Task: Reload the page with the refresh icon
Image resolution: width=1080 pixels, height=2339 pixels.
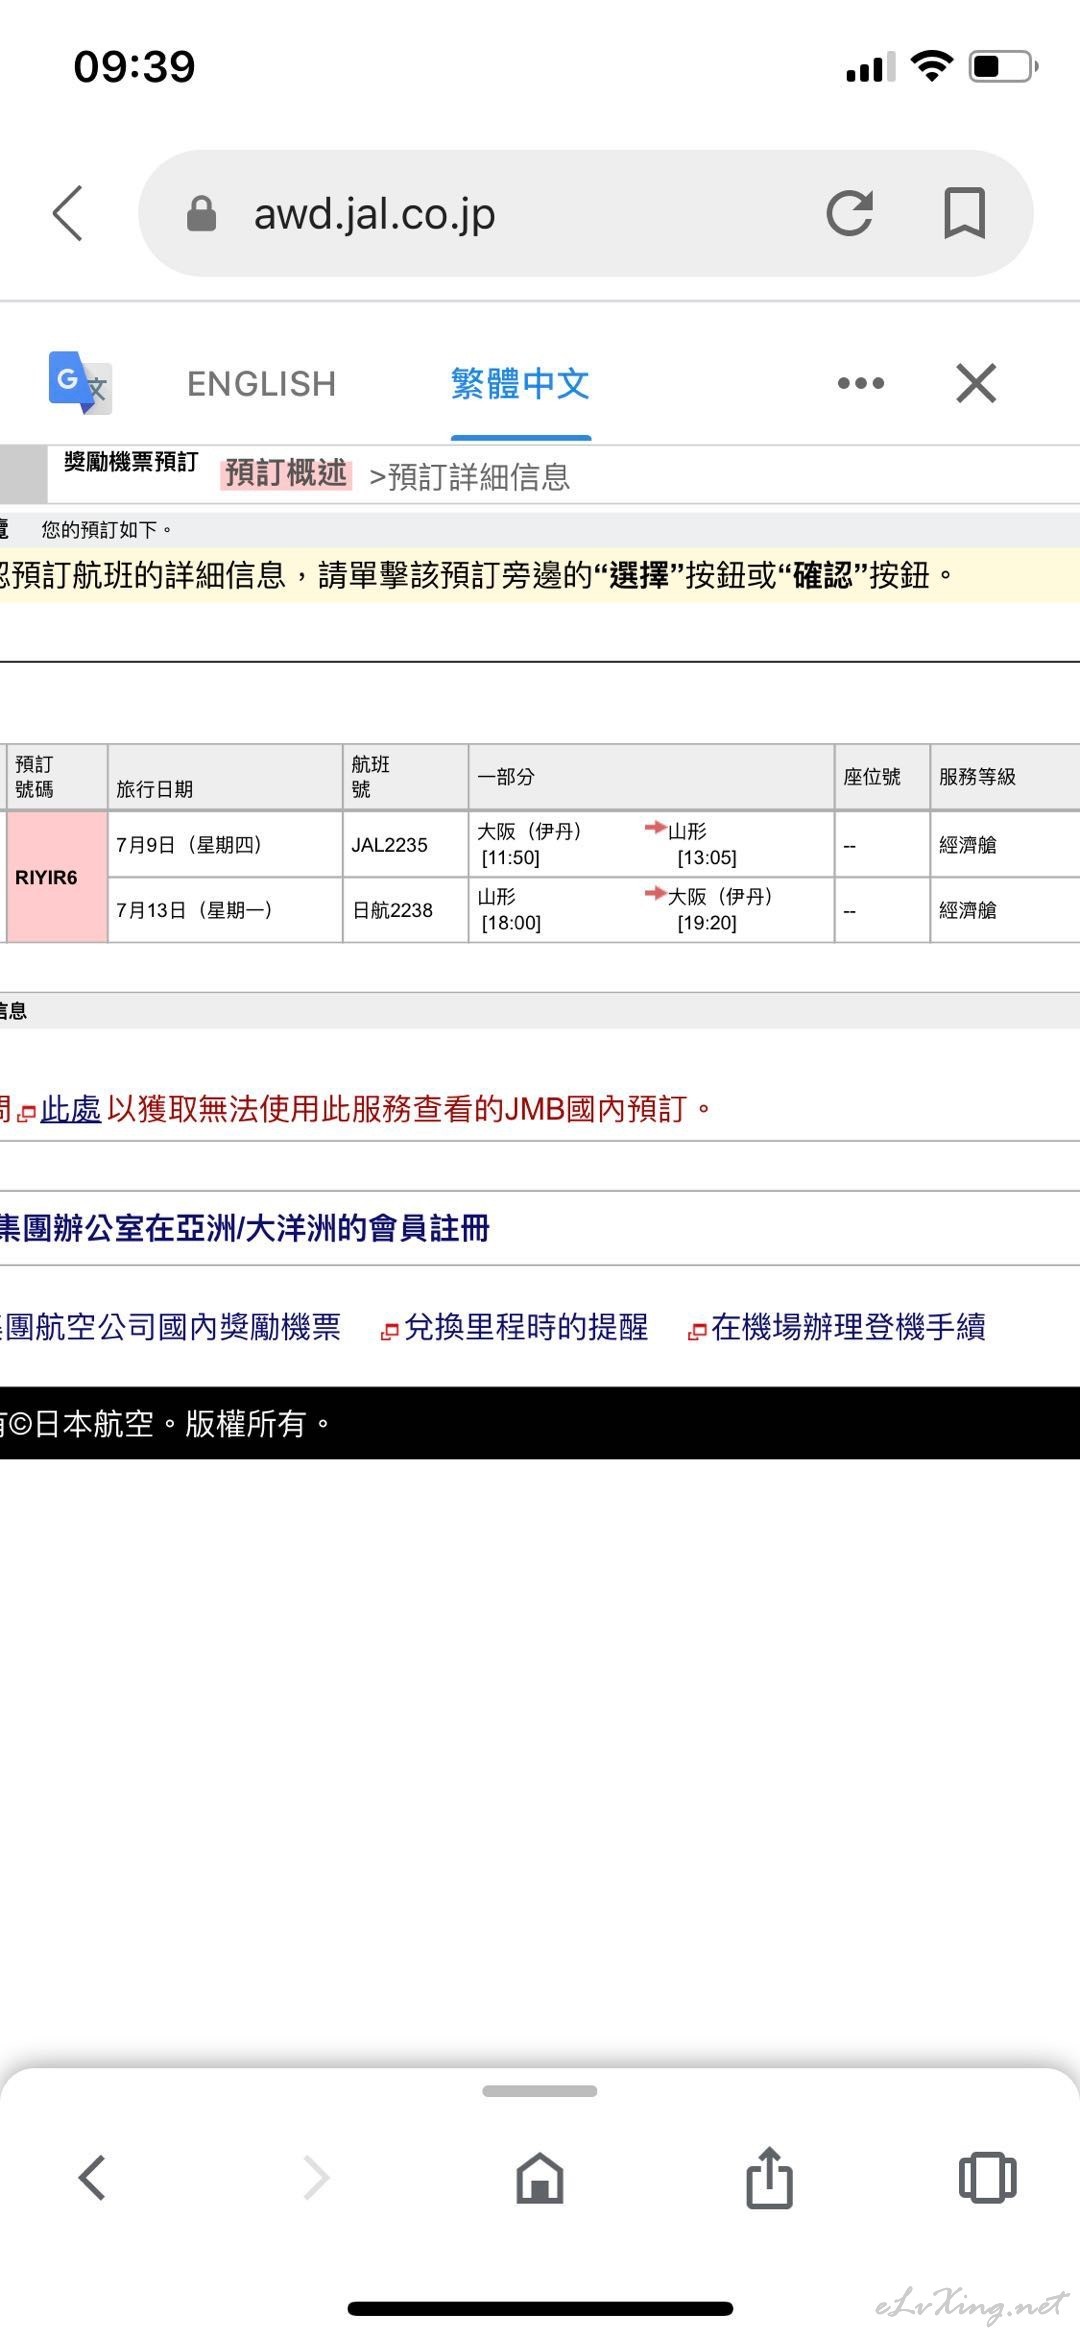Action: coord(850,213)
